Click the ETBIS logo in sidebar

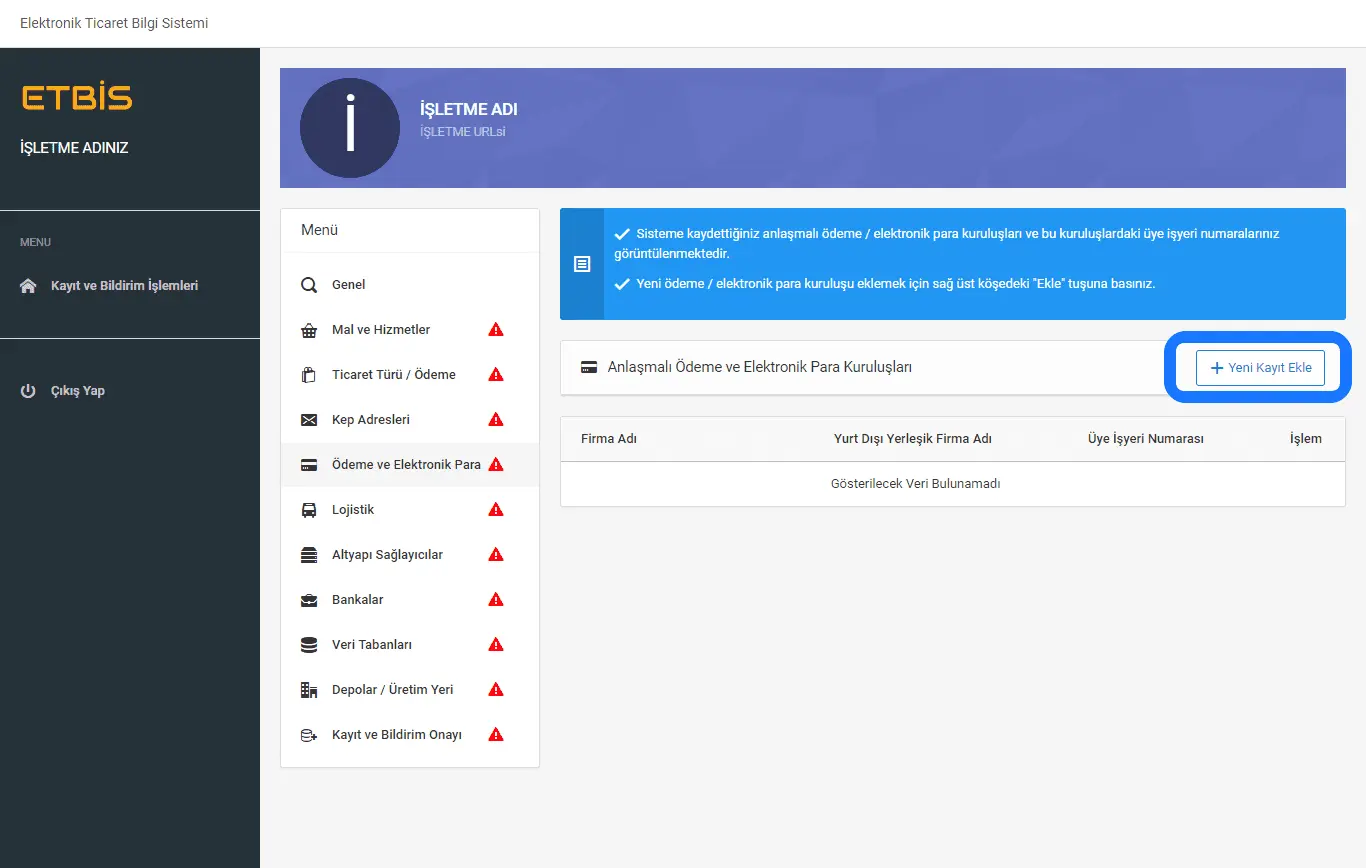[77, 98]
